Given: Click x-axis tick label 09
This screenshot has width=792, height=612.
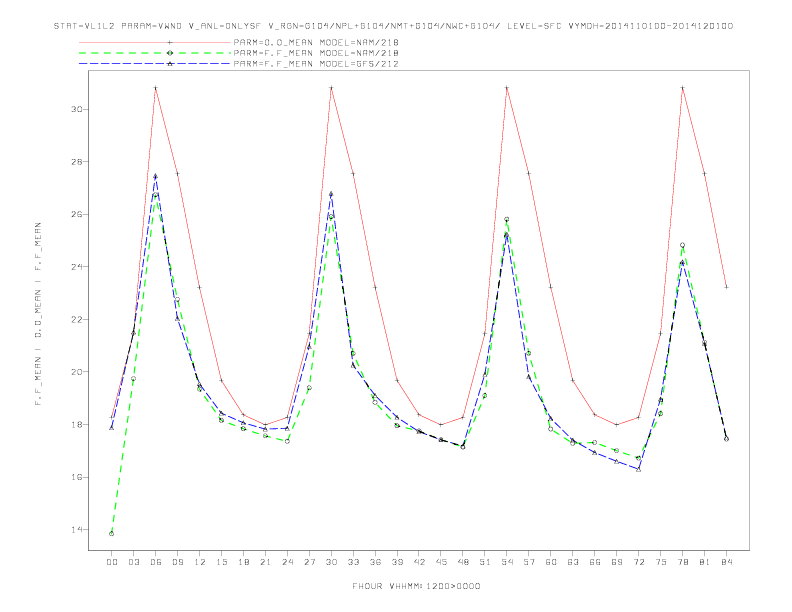Looking at the screenshot, I should tap(177, 562).
